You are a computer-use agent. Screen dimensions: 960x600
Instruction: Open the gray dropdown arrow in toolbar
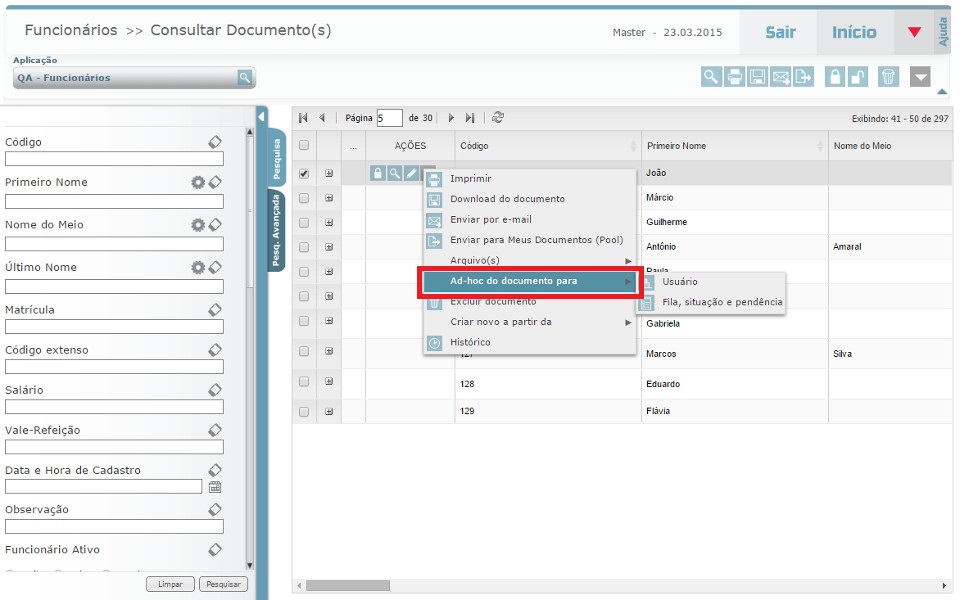tap(920, 77)
